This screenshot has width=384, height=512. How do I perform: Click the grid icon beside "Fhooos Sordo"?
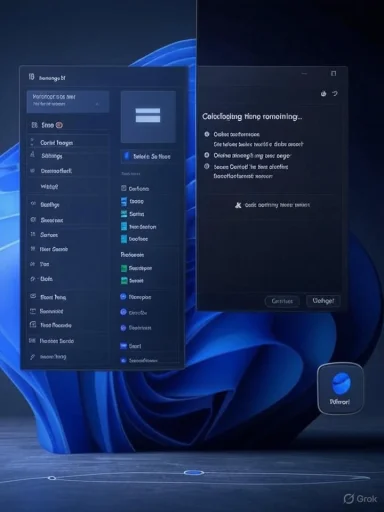(32, 340)
